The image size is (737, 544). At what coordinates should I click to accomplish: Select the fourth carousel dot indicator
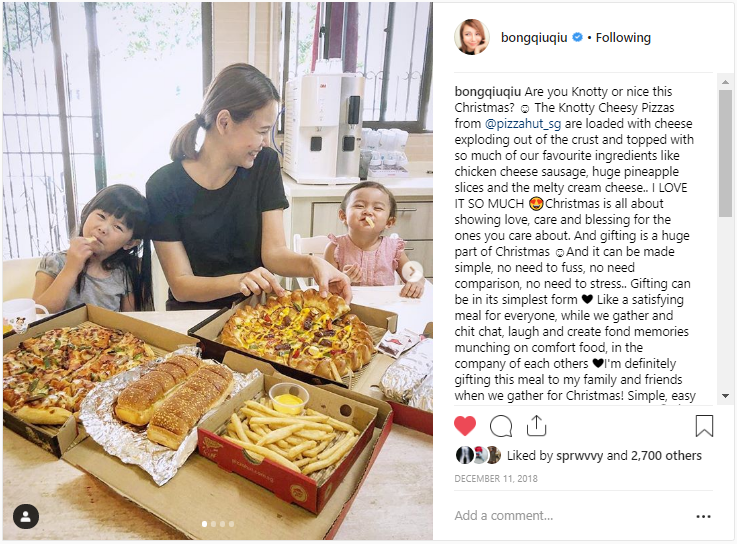coord(231,524)
